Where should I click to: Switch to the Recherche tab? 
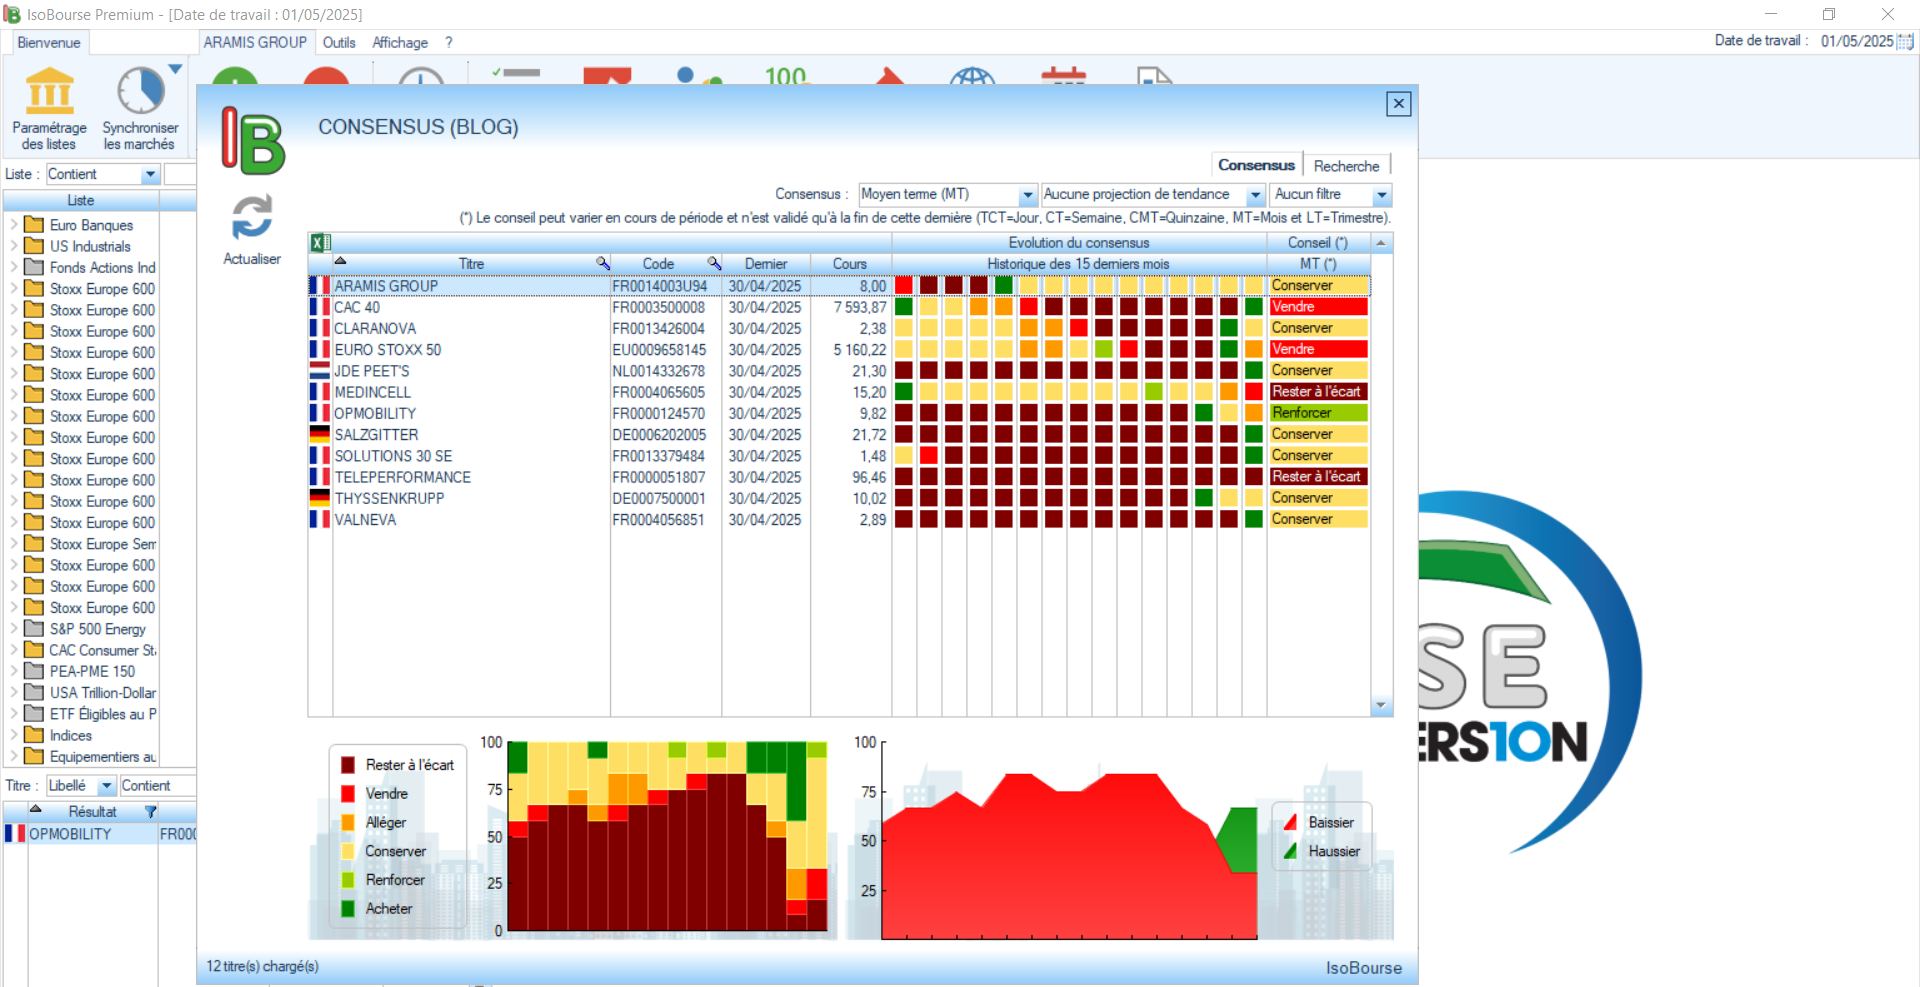click(x=1346, y=166)
